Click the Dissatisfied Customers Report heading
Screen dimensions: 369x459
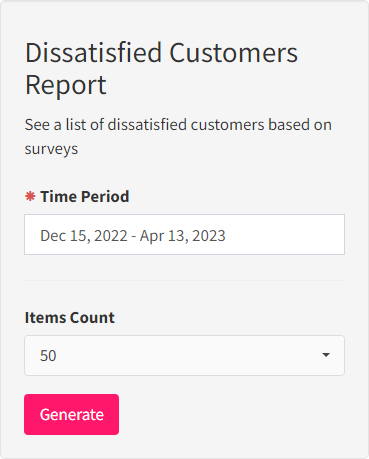click(x=161, y=68)
